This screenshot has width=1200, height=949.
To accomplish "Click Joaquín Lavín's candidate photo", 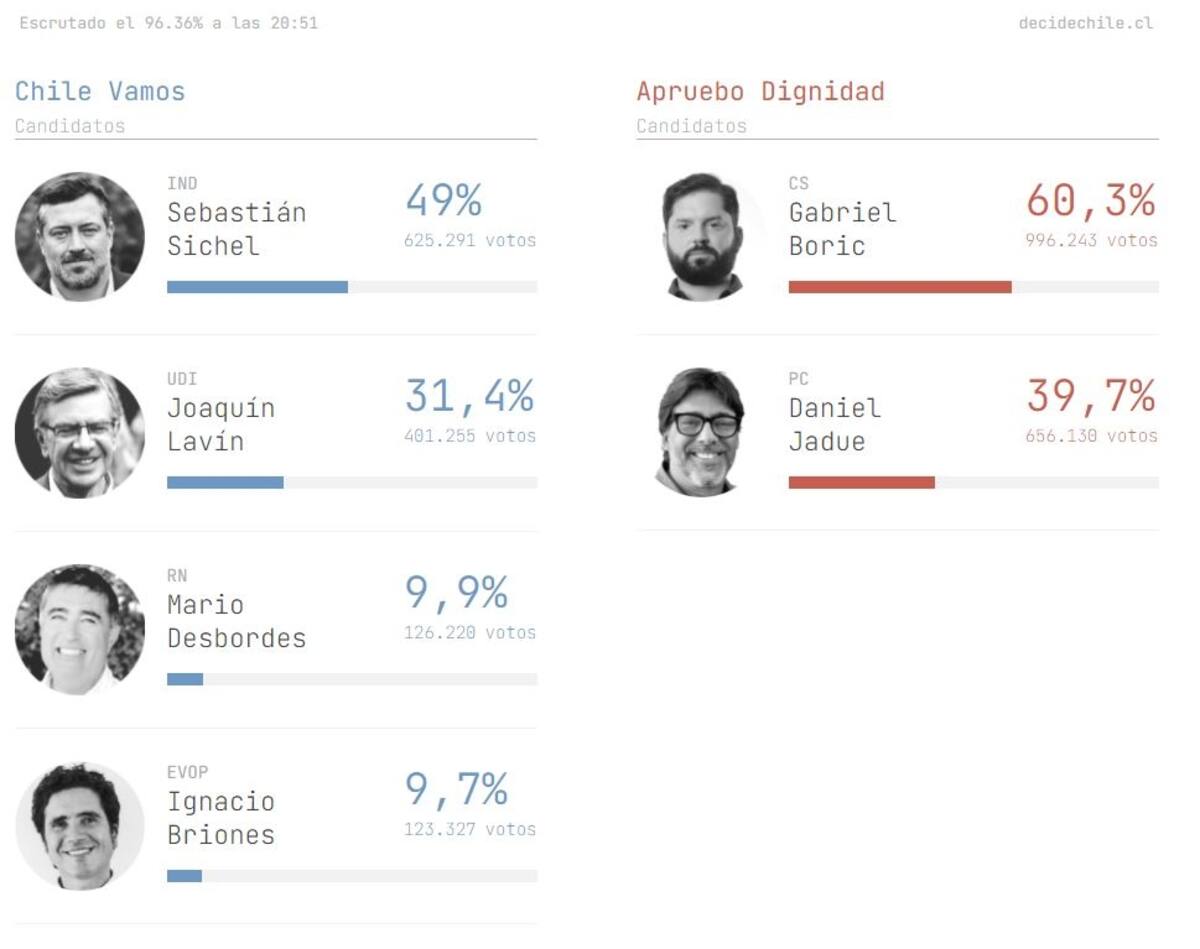I will coord(79,432).
